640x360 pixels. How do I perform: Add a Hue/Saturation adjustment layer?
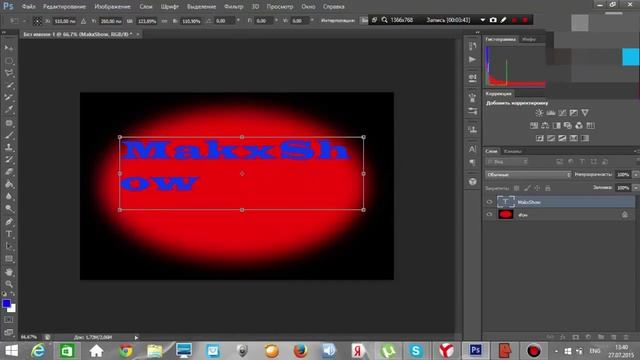(x=534, y=126)
